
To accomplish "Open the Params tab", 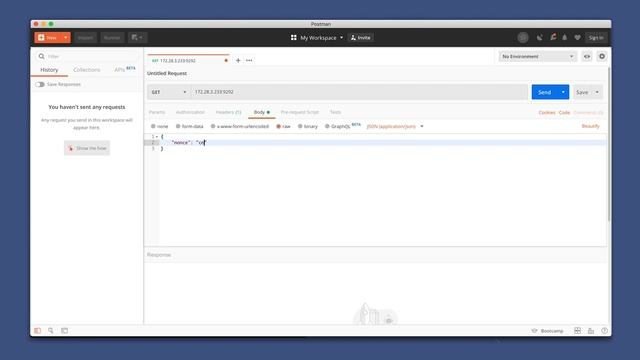I will [x=157, y=112].
